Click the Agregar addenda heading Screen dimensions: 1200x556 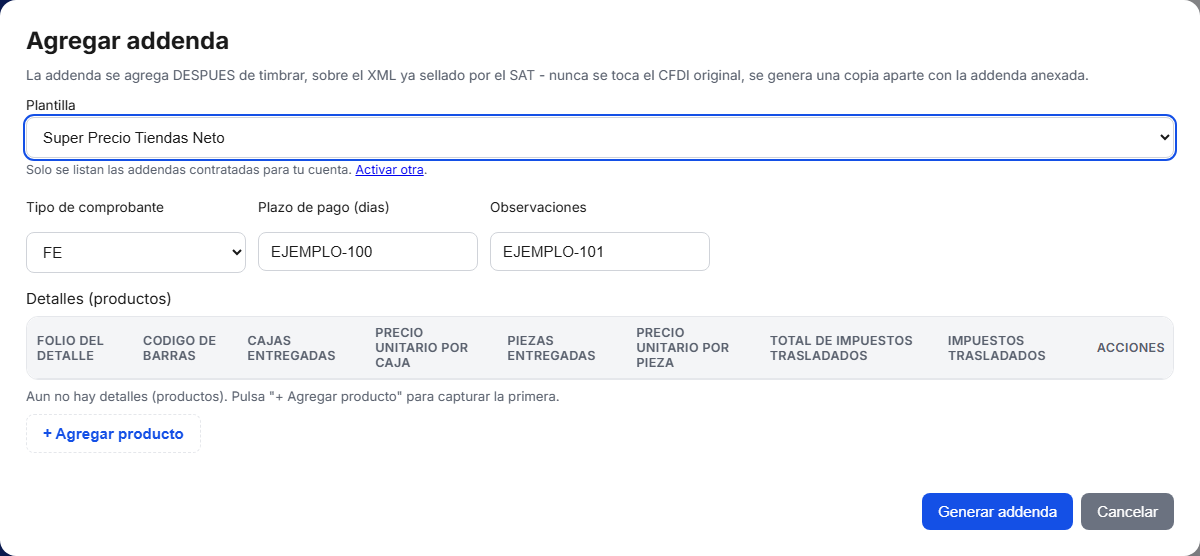point(128,41)
